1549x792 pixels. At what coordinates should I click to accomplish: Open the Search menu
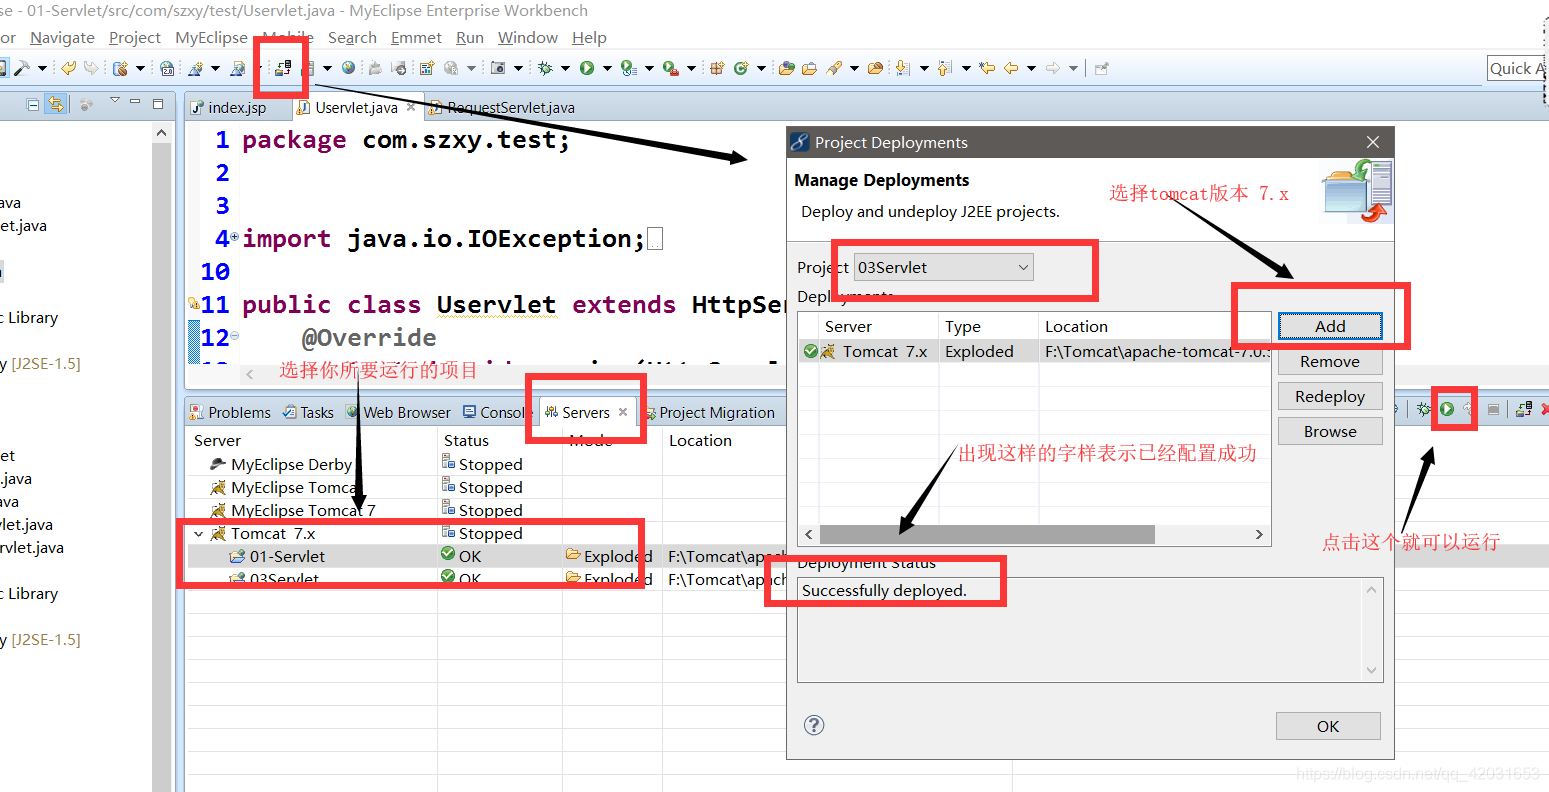[352, 37]
